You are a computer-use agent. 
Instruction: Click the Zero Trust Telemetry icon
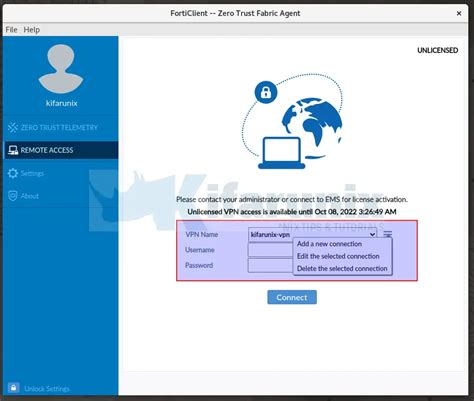[x=13, y=127]
